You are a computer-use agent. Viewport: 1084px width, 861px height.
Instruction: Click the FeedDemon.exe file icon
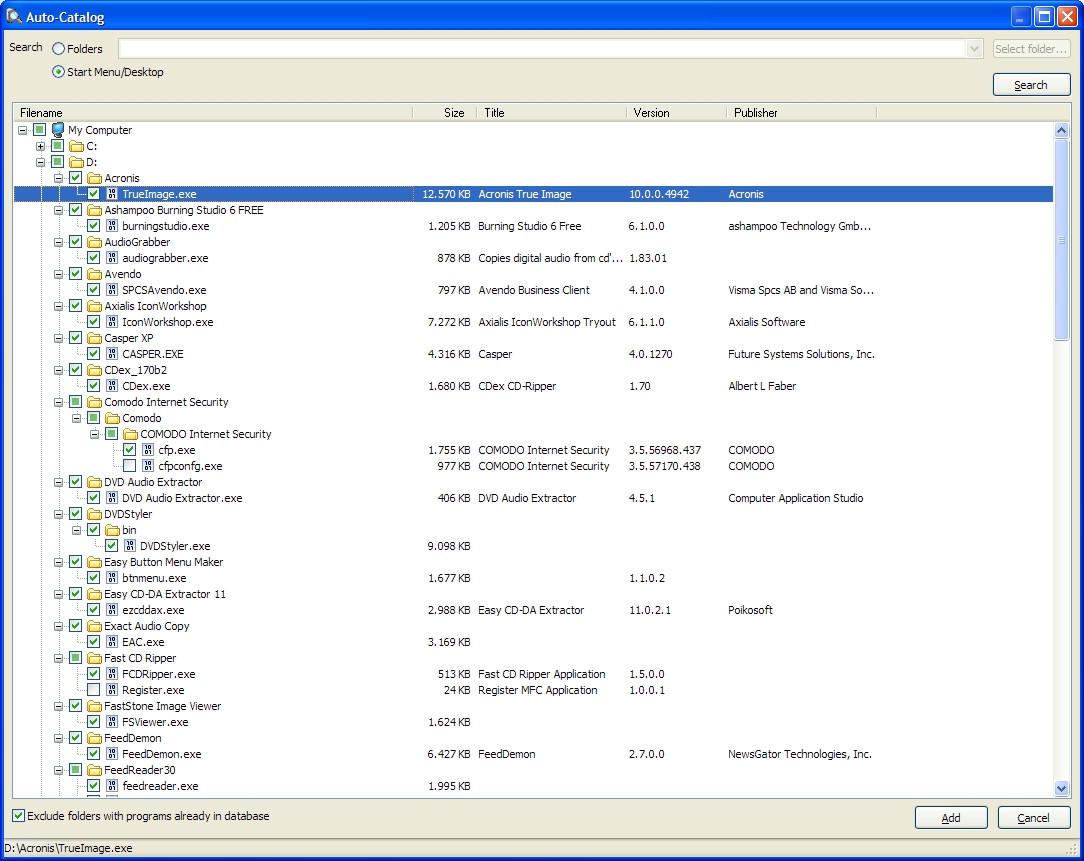click(112, 754)
